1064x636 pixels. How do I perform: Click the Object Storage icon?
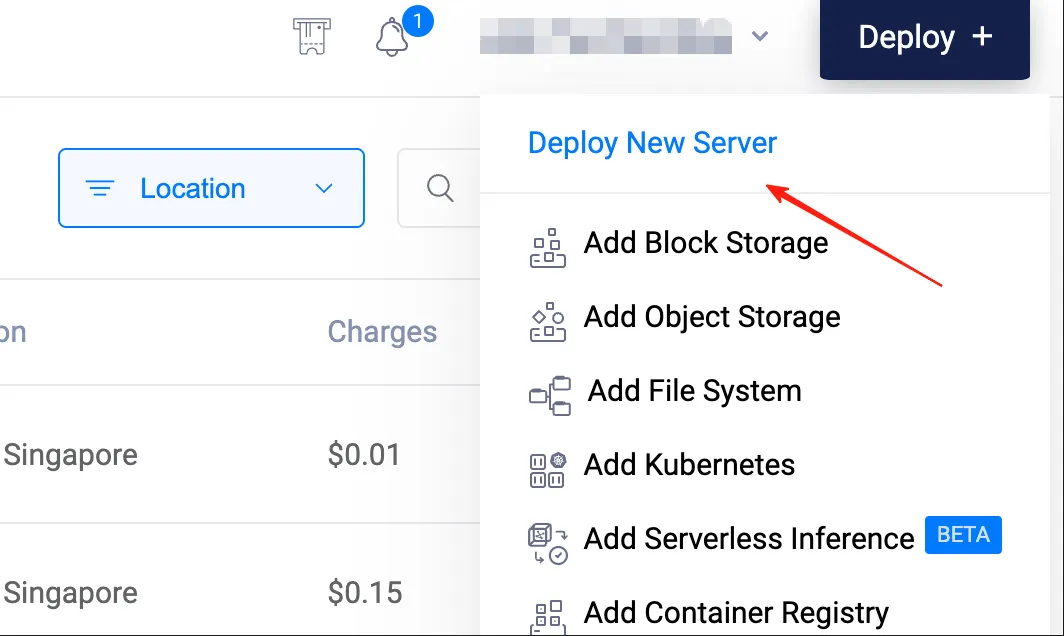547,320
